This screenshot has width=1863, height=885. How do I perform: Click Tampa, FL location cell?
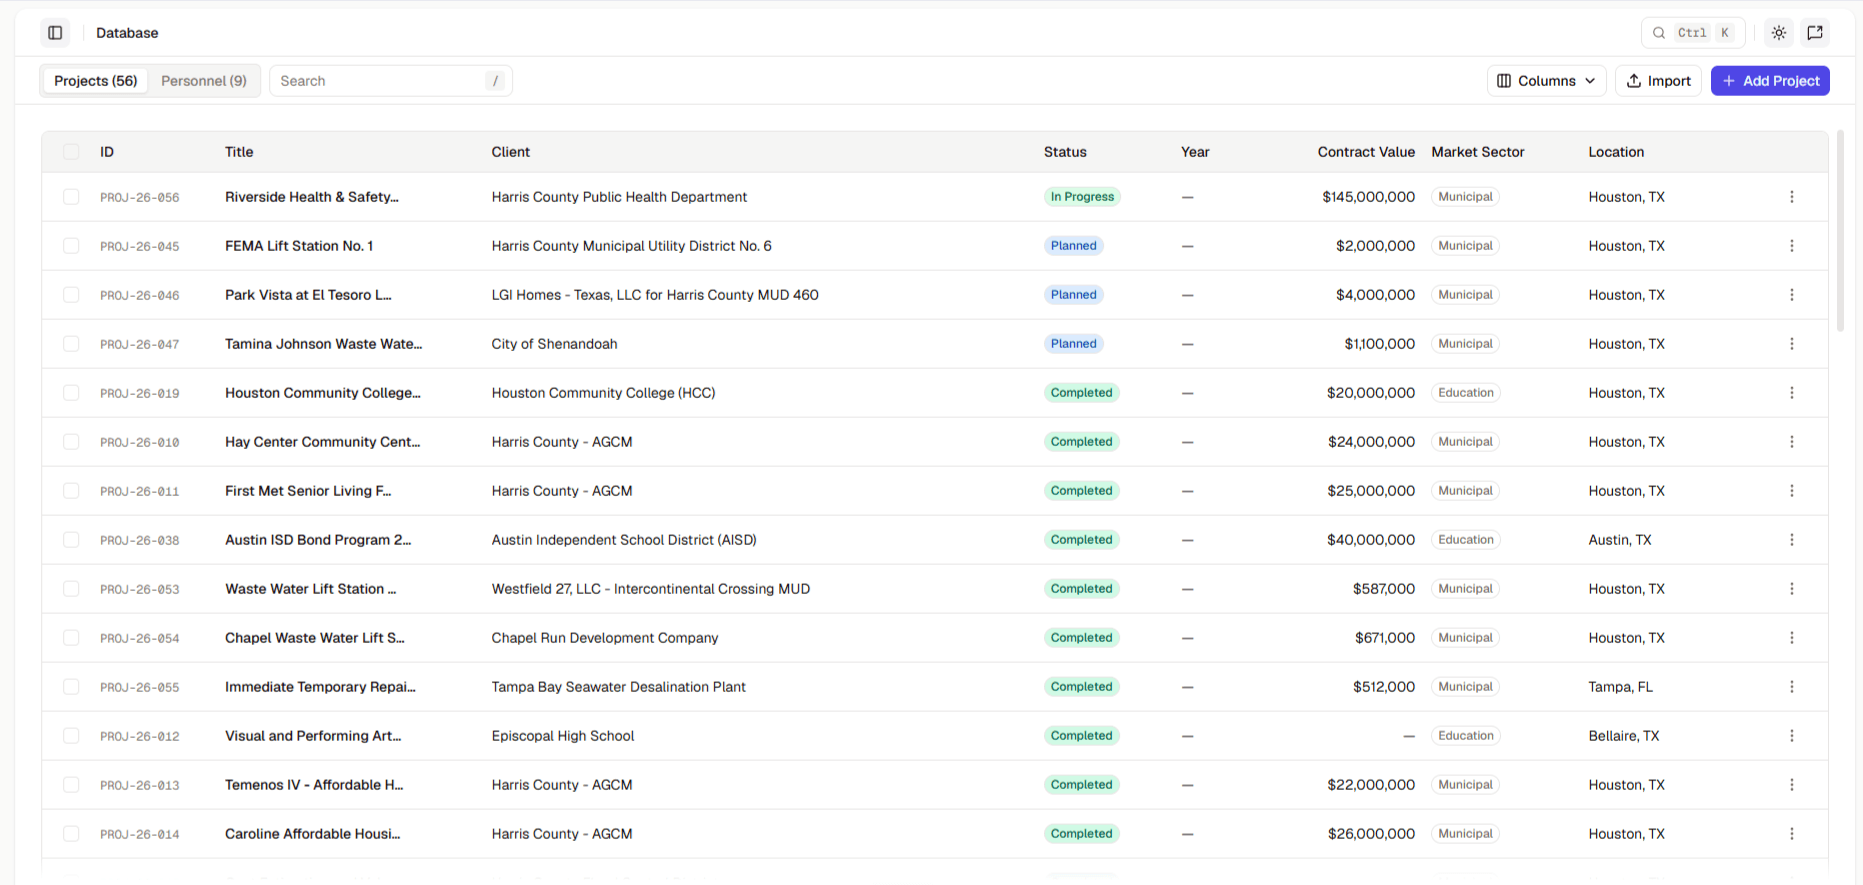pos(1621,687)
